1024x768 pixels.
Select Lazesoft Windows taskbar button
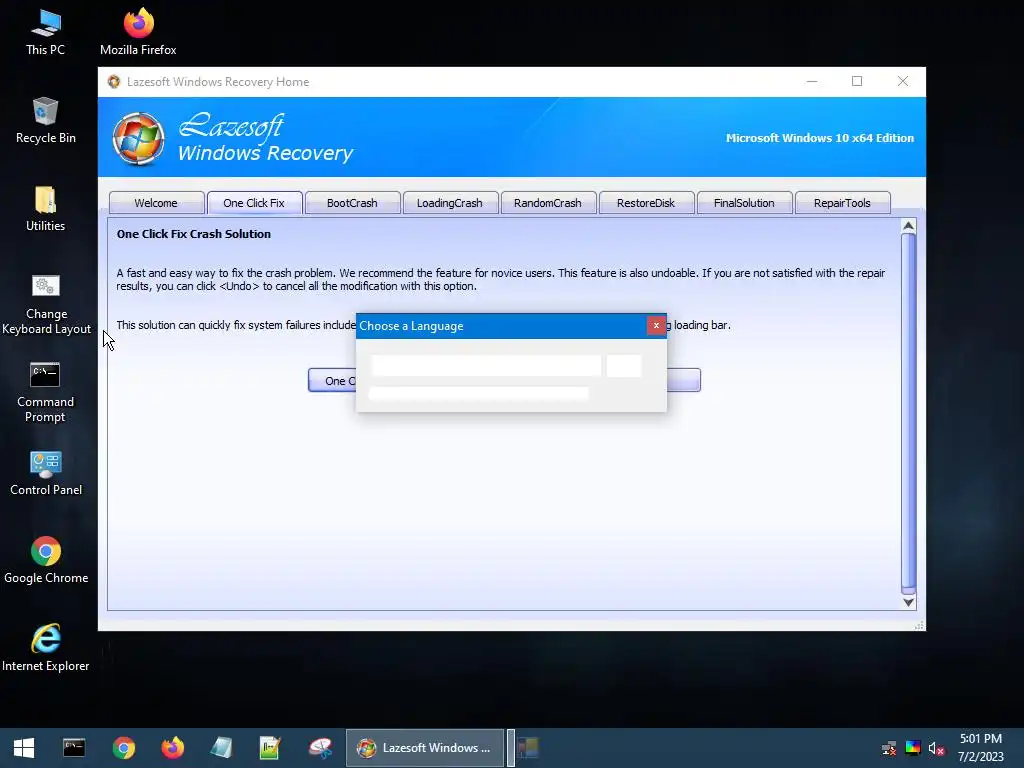(424, 748)
